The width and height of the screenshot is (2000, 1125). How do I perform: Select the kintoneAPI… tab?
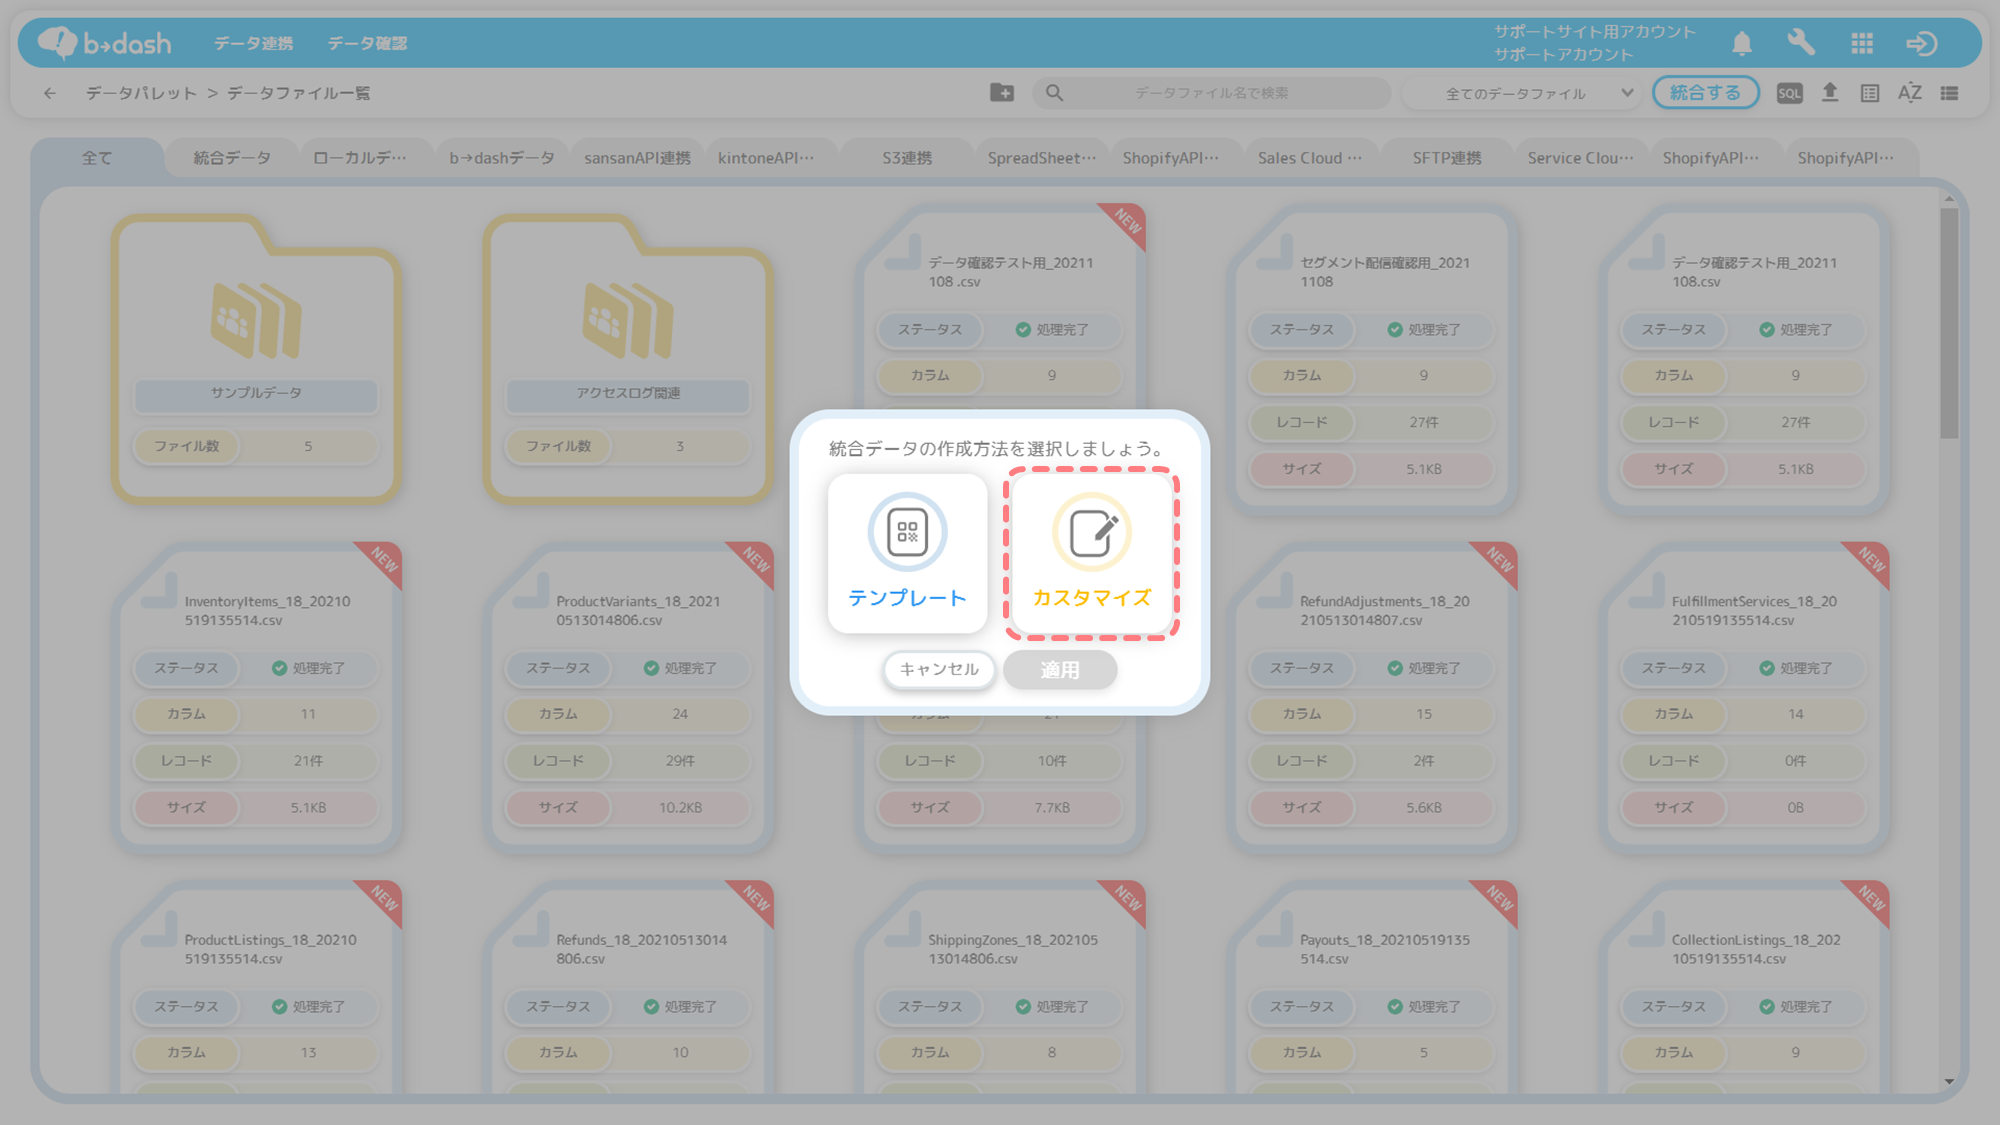766,158
